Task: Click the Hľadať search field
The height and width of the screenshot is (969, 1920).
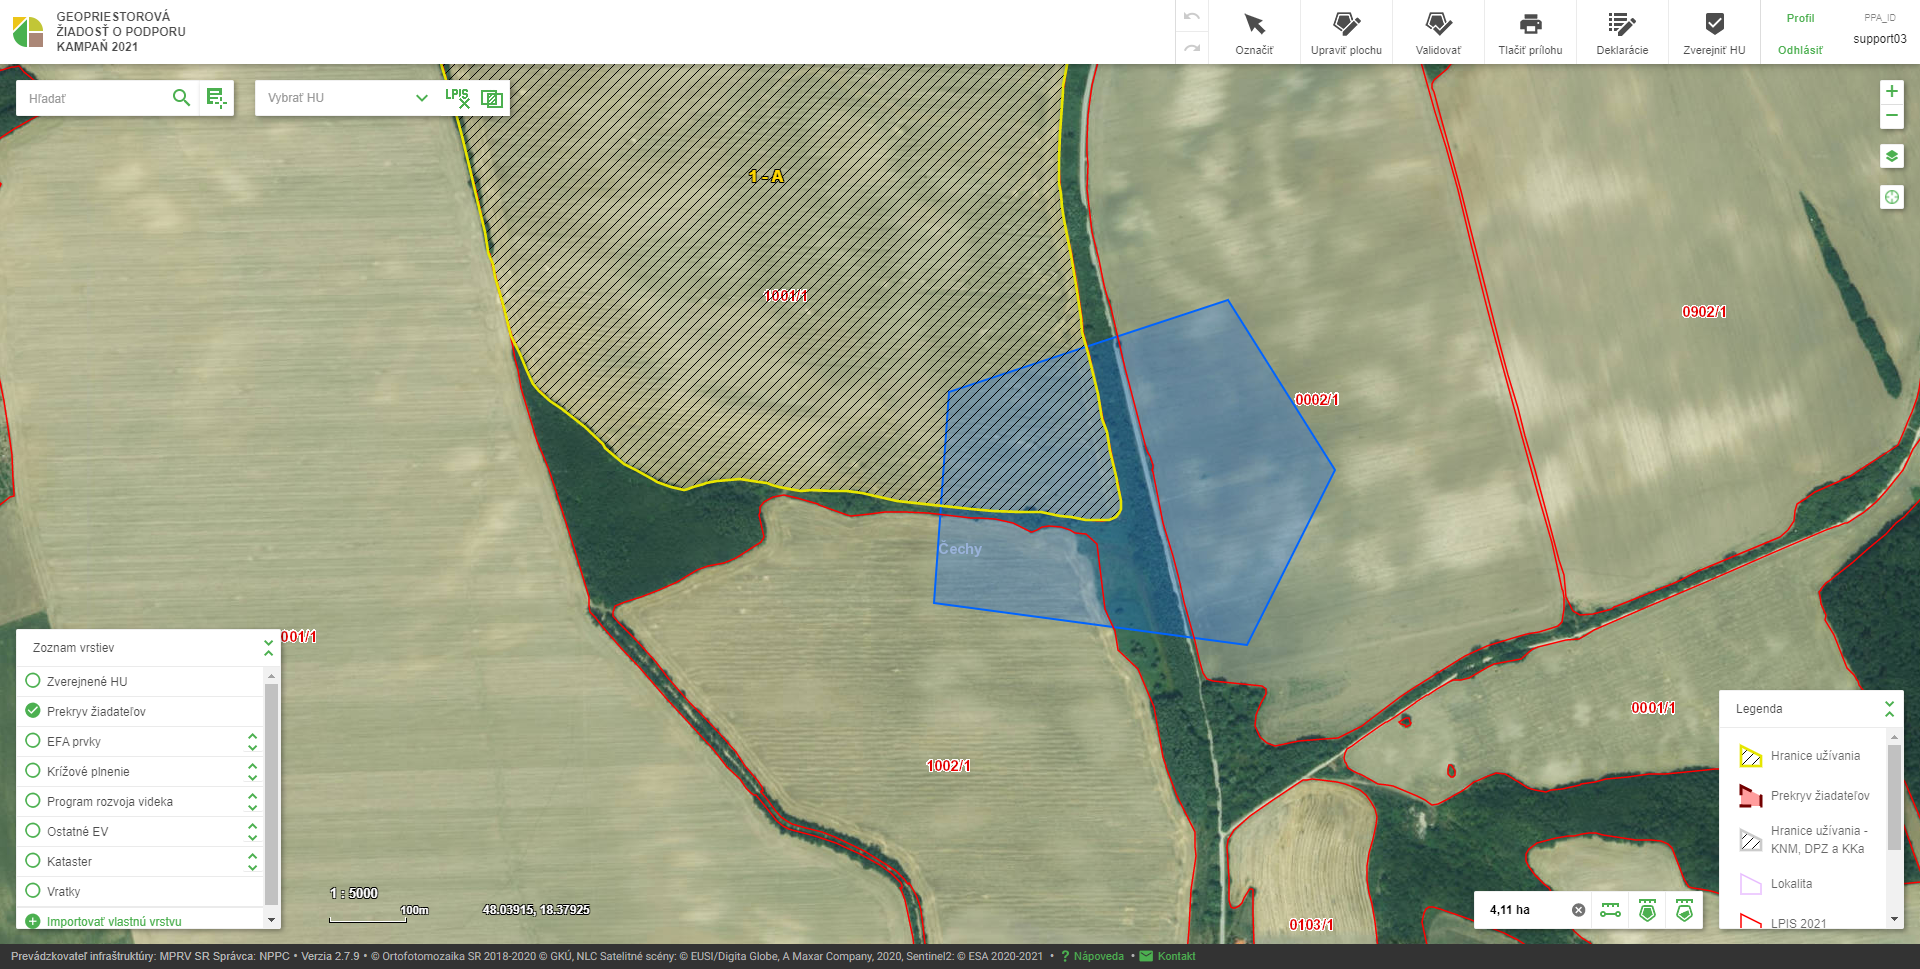Action: 93,97
